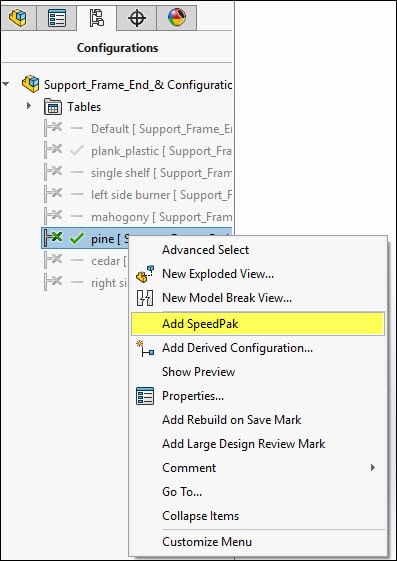Click the New Exploded View icon
The width and height of the screenshot is (397, 561).
tap(145, 274)
